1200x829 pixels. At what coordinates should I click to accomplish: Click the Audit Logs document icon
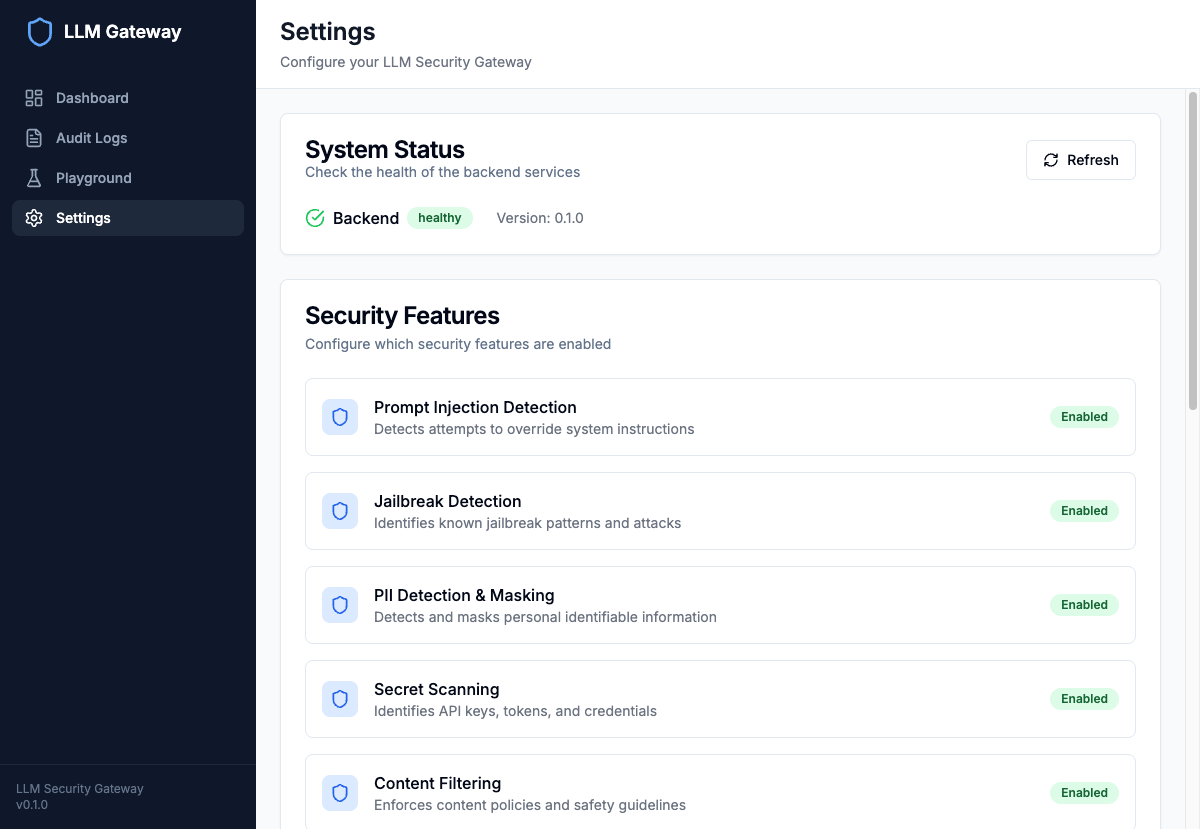[34, 138]
